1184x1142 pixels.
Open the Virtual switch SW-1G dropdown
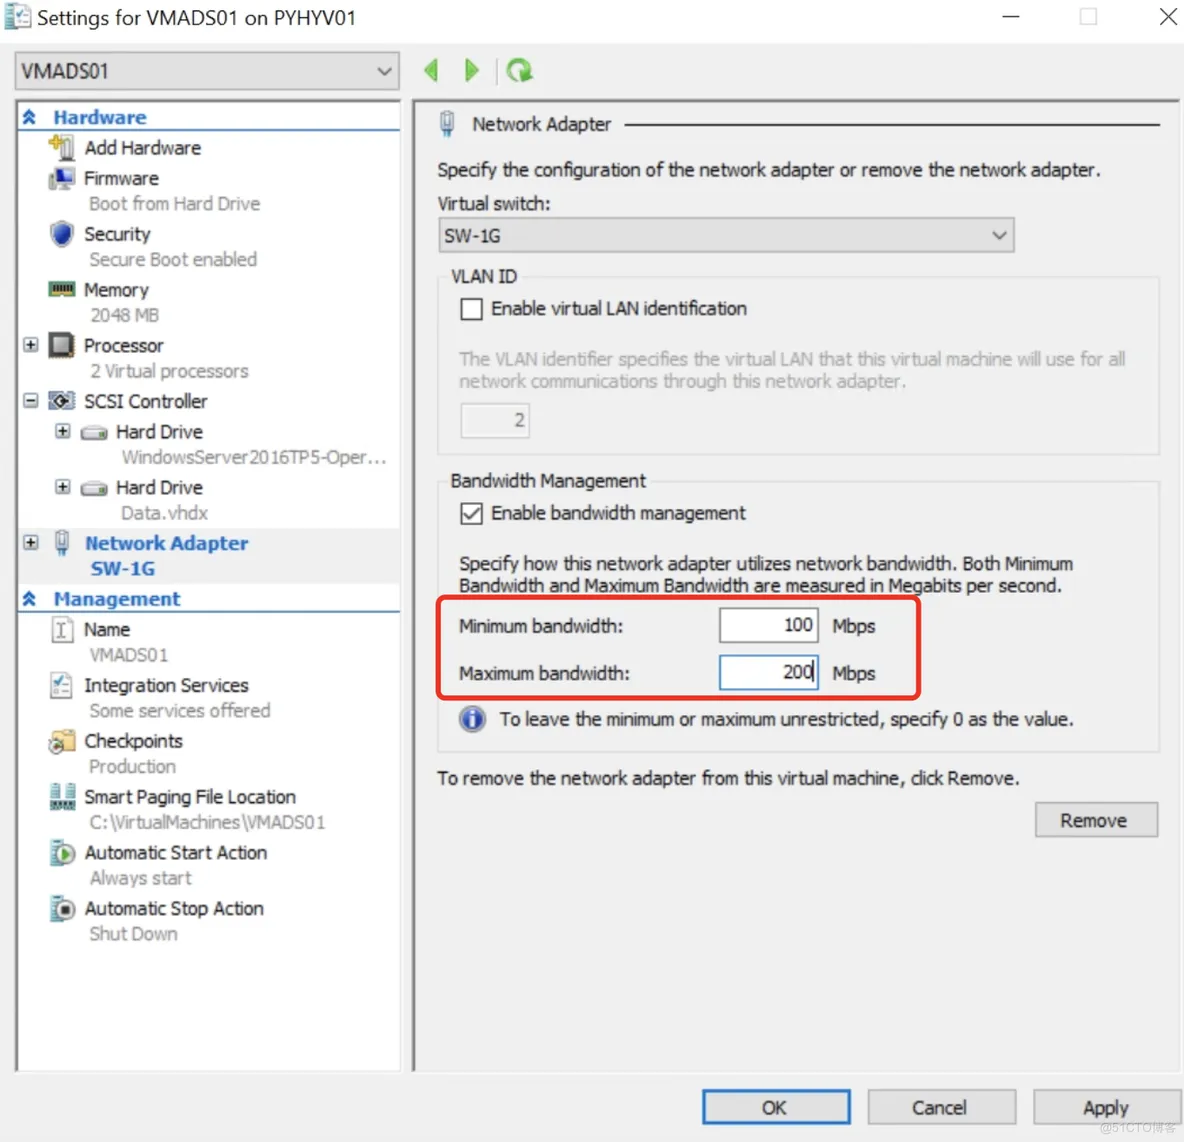click(726, 236)
